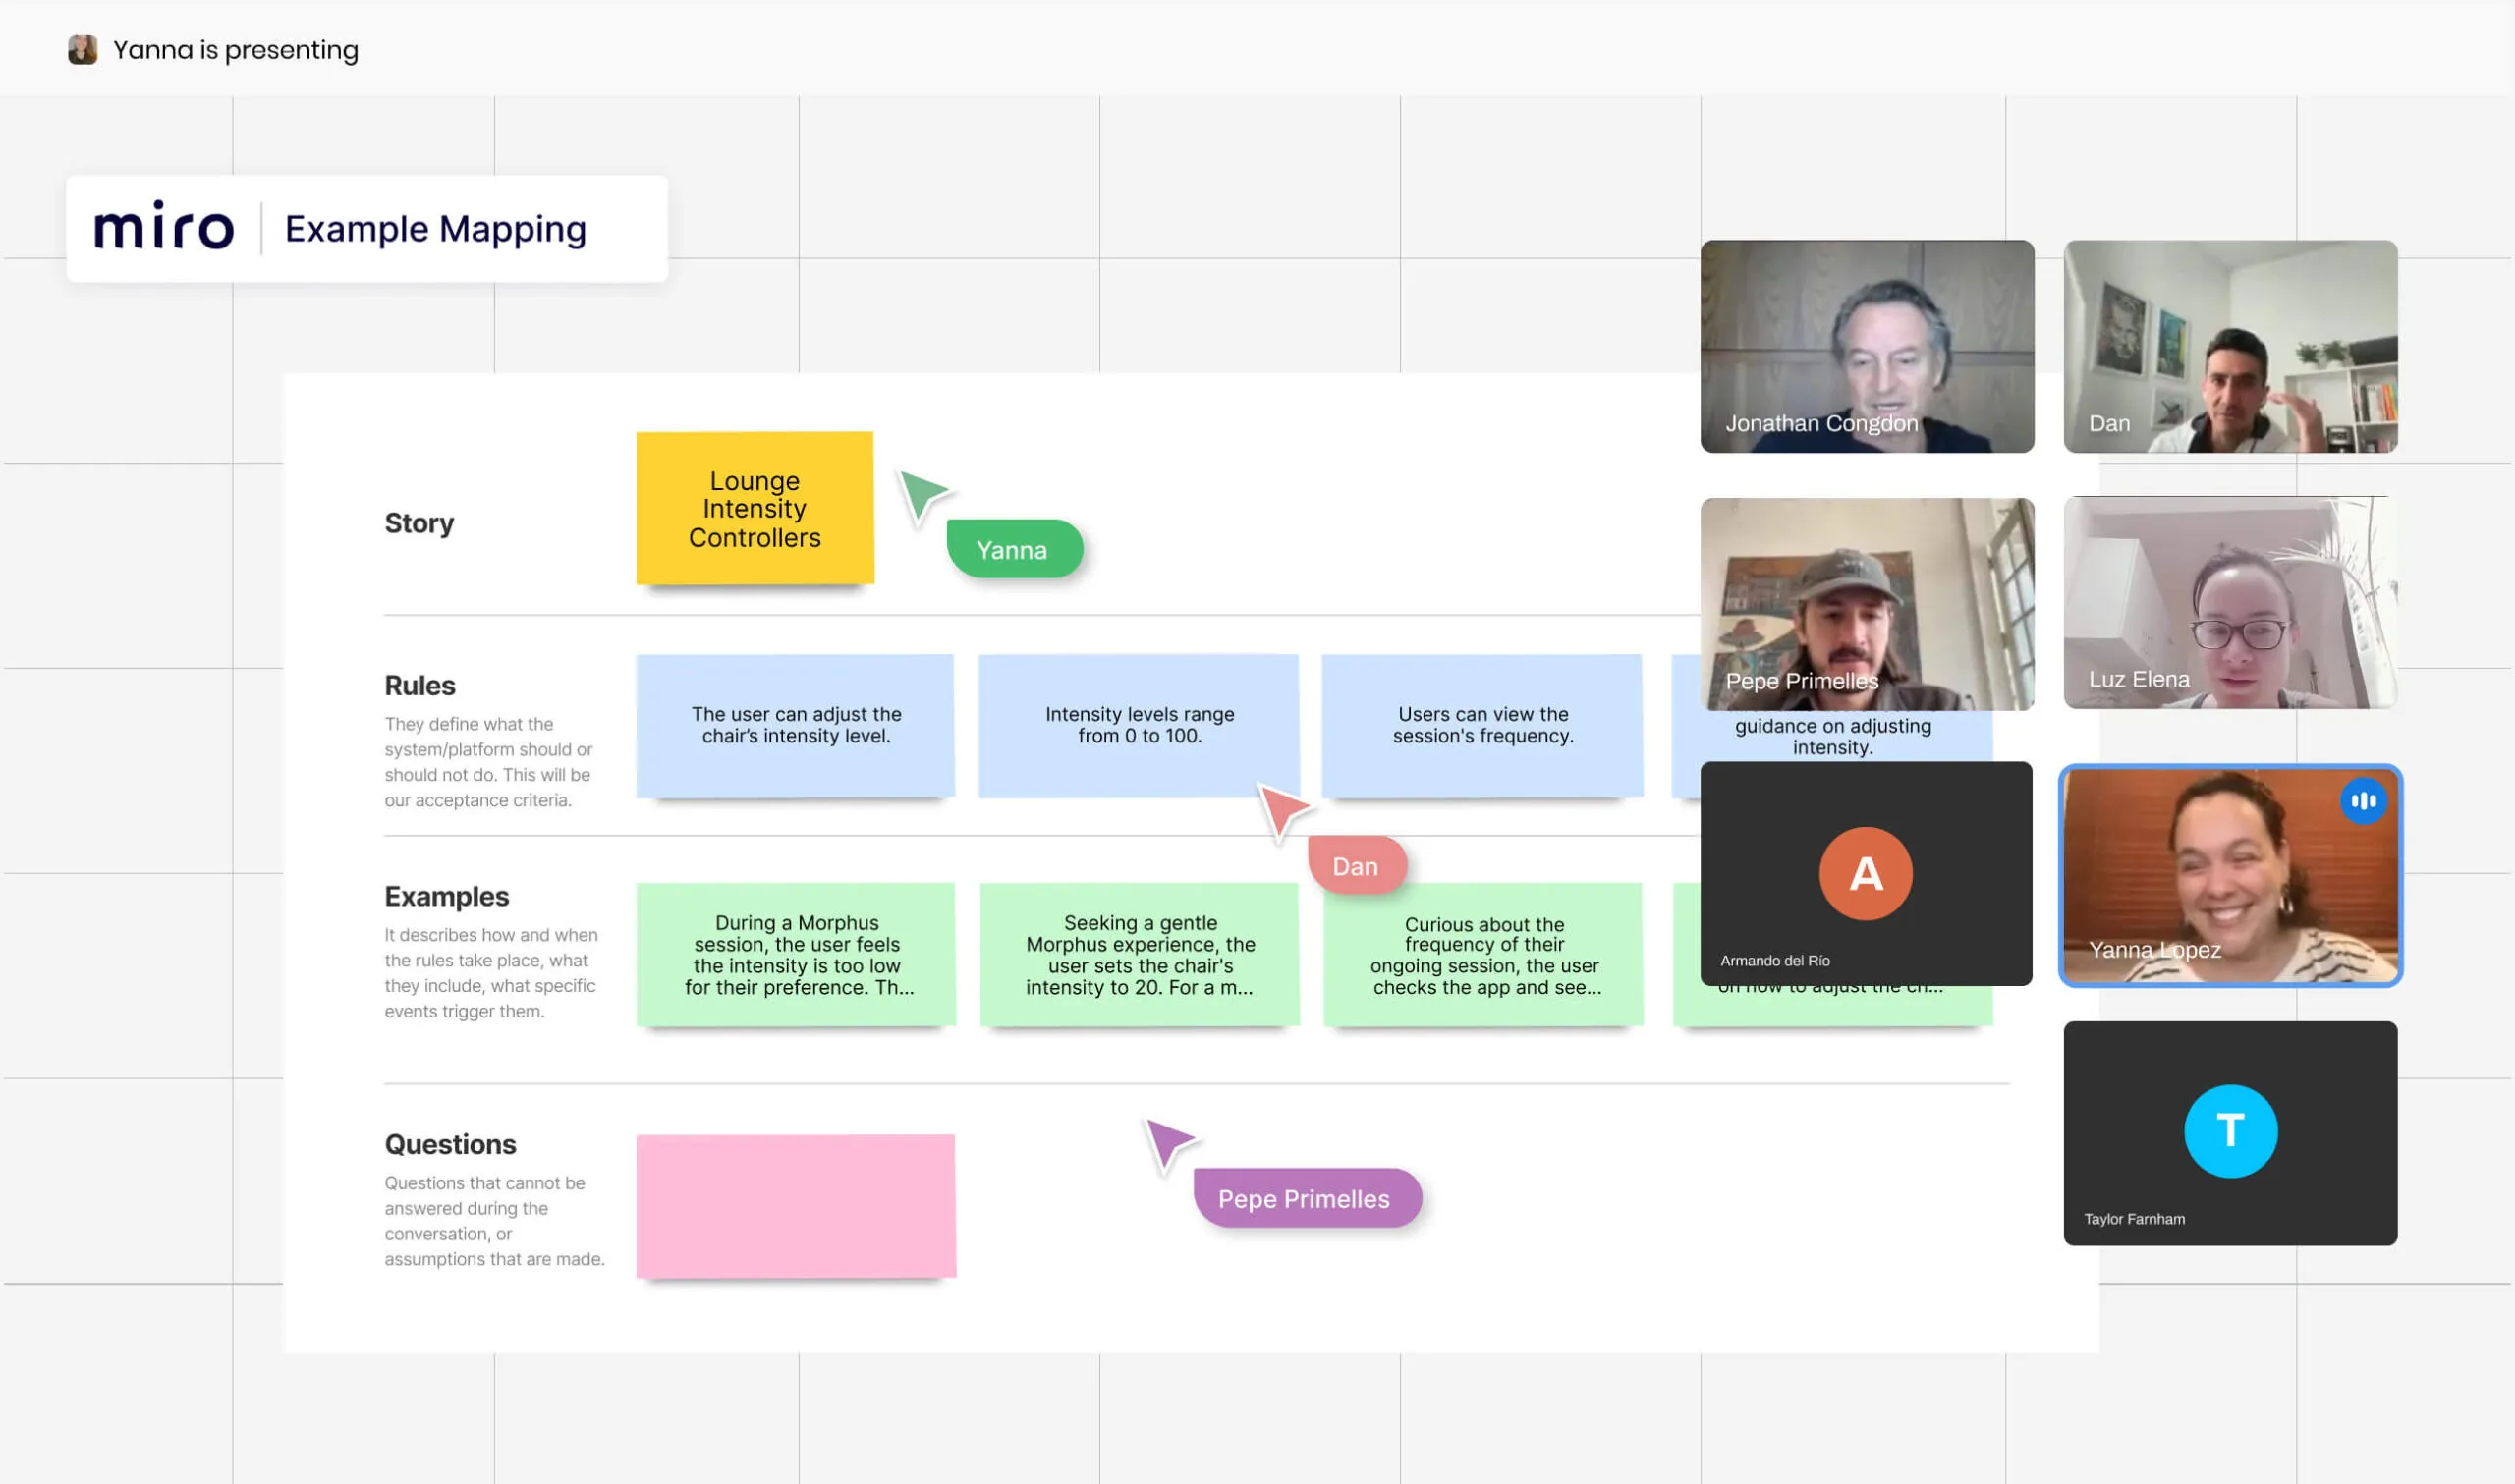Click the speaking indicator on Yanna Lopez's tile
Viewport: 2515px width, 1484px height.
[x=2364, y=801]
